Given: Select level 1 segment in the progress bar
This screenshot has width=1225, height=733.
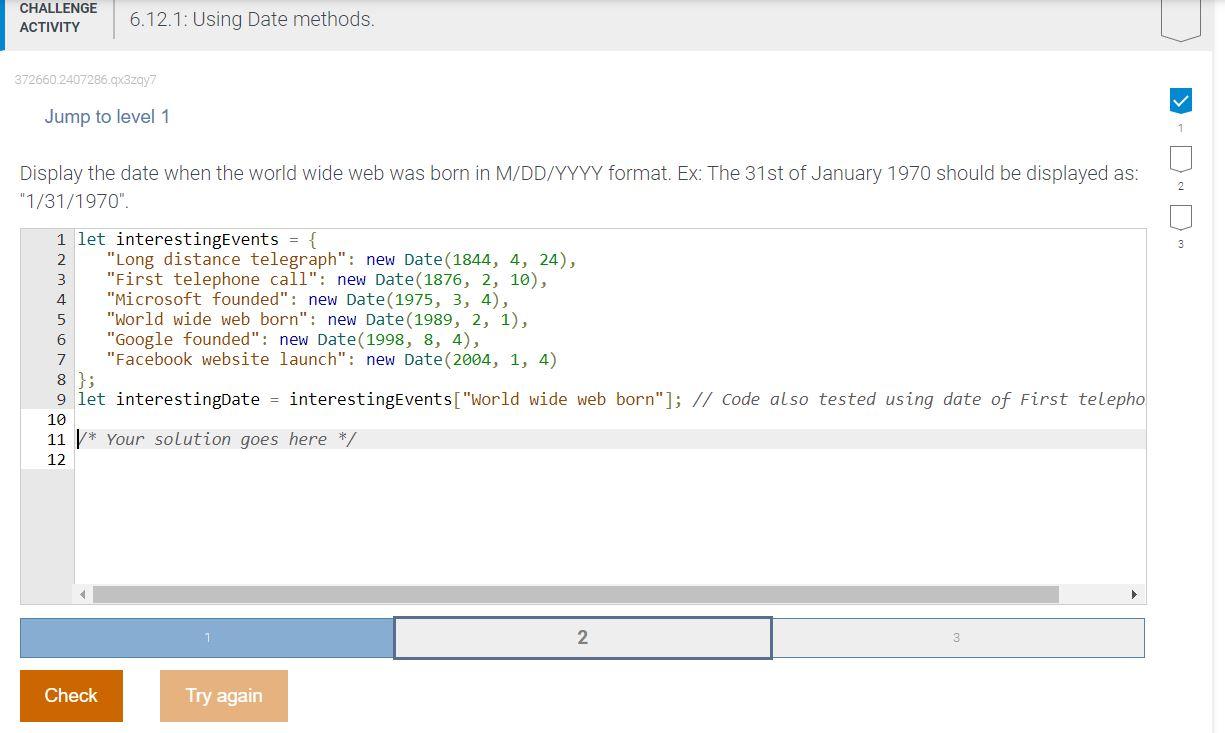Looking at the screenshot, I should click(207, 637).
